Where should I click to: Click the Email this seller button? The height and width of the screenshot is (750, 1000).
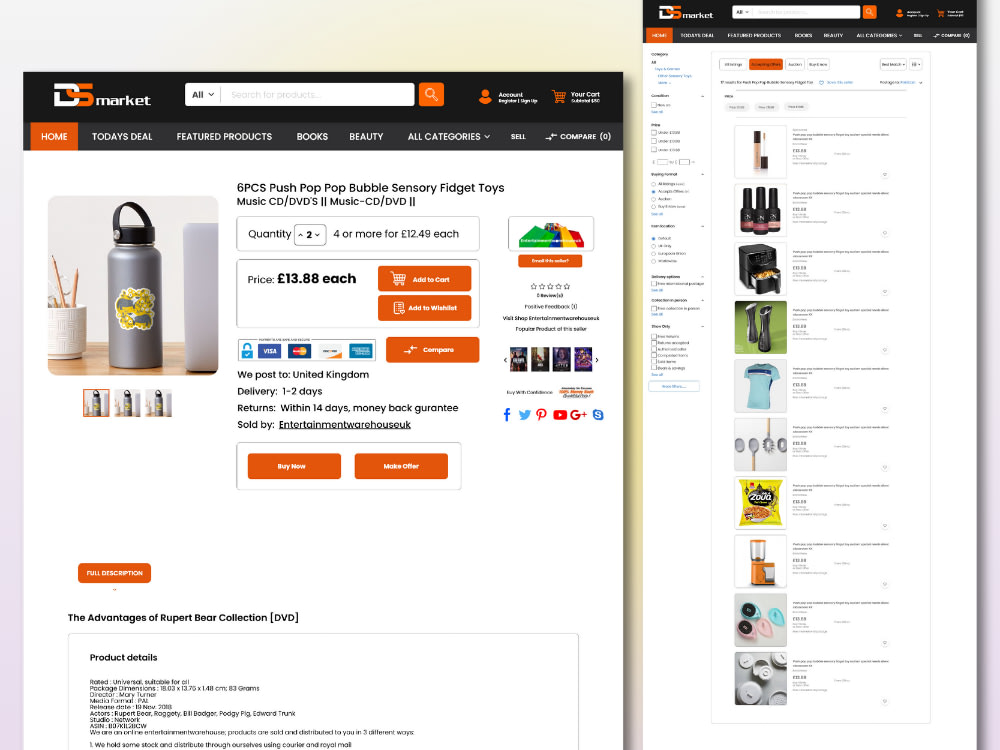point(550,261)
